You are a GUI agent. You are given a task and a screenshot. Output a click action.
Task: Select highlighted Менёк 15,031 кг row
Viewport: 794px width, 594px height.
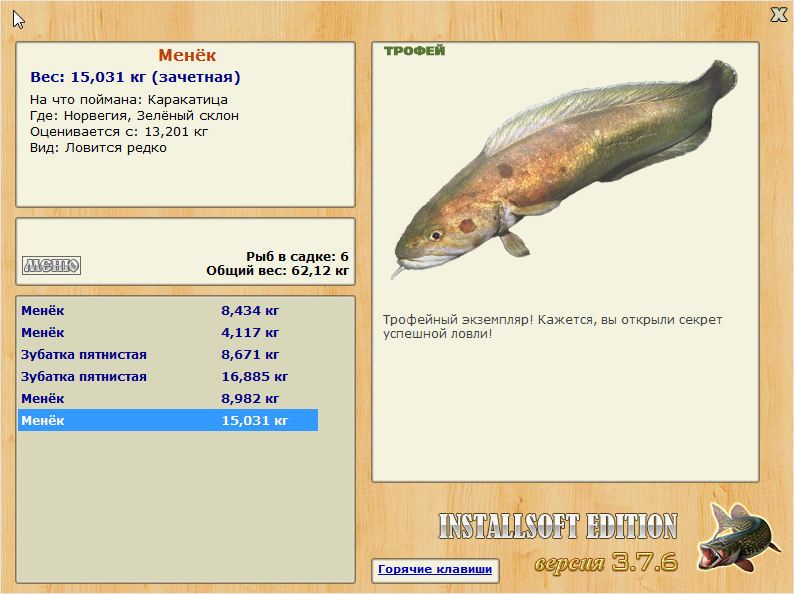click(x=168, y=420)
